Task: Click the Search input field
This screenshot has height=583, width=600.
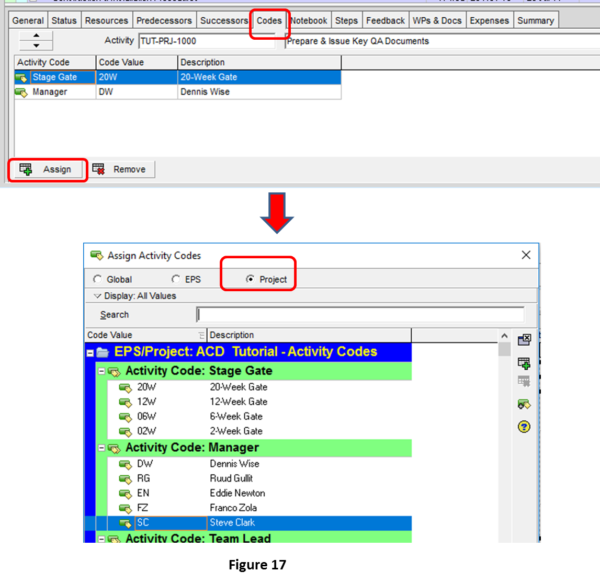Action: pyautogui.click(x=359, y=315)
